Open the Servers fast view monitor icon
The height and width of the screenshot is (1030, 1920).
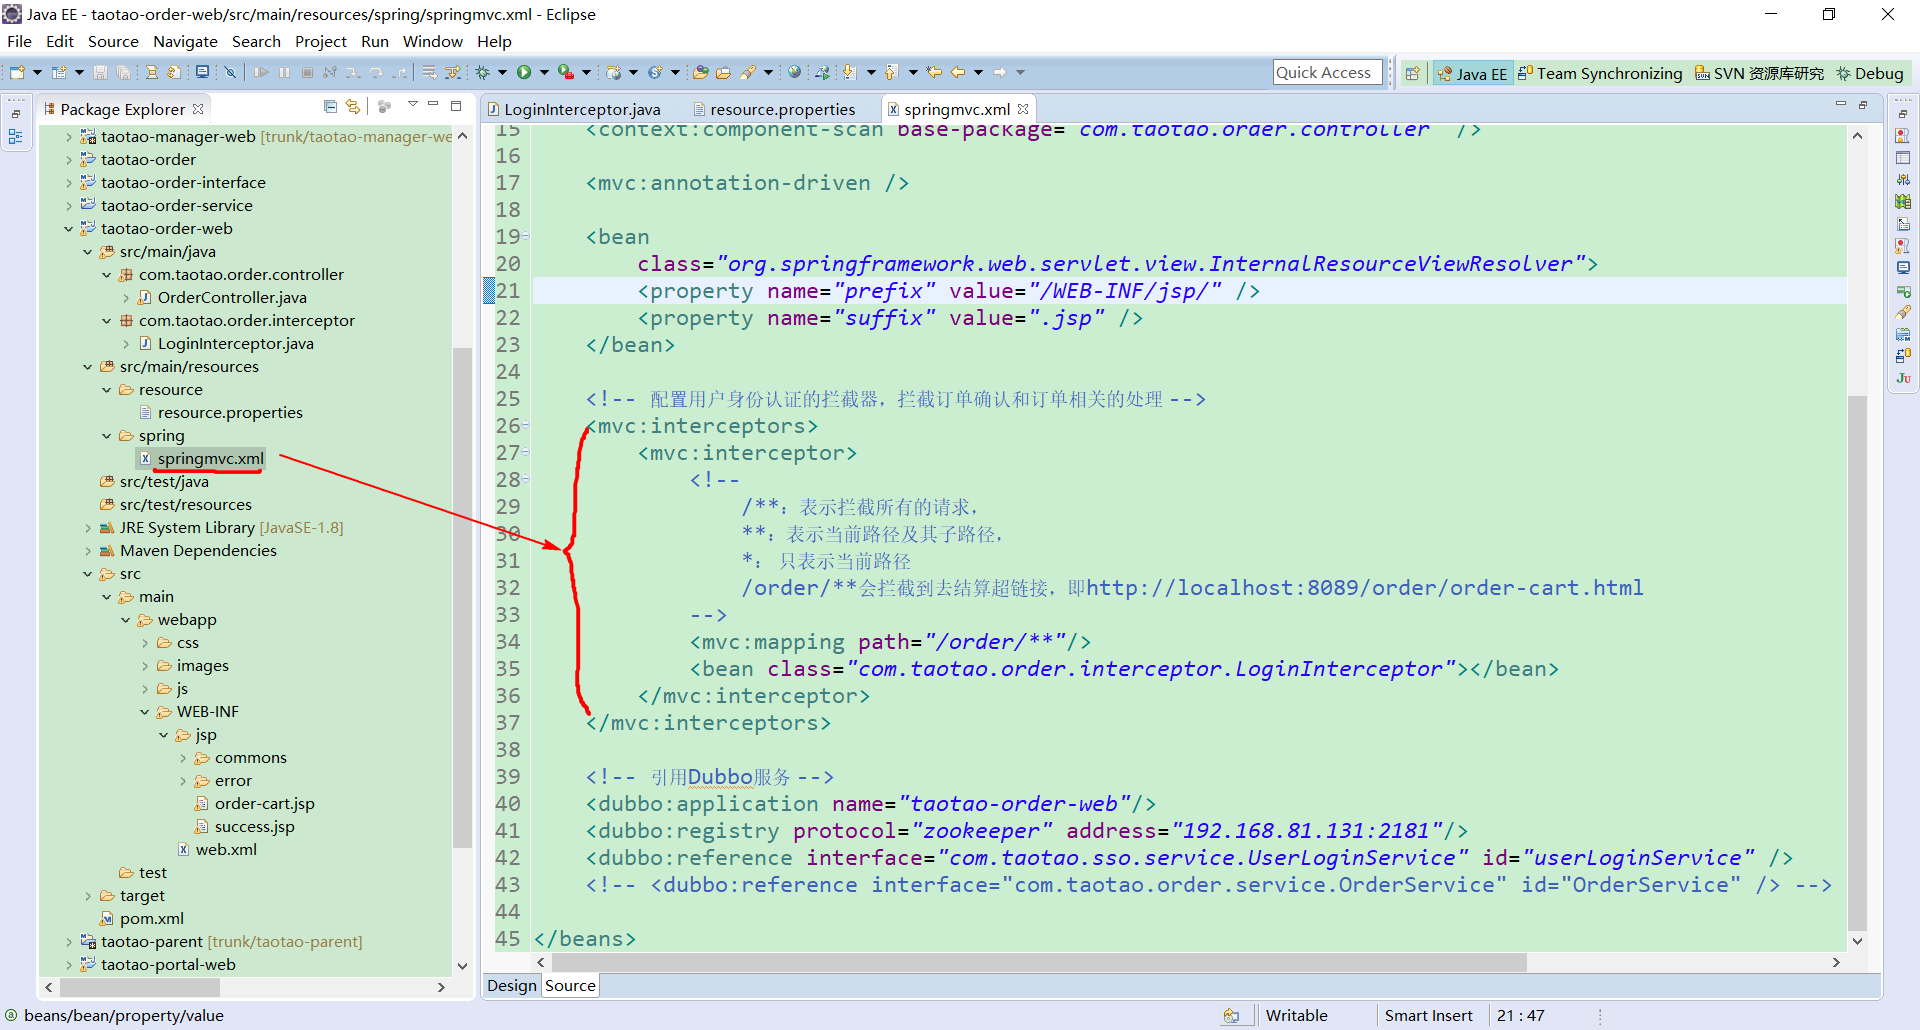click(x=1903, y=268)
